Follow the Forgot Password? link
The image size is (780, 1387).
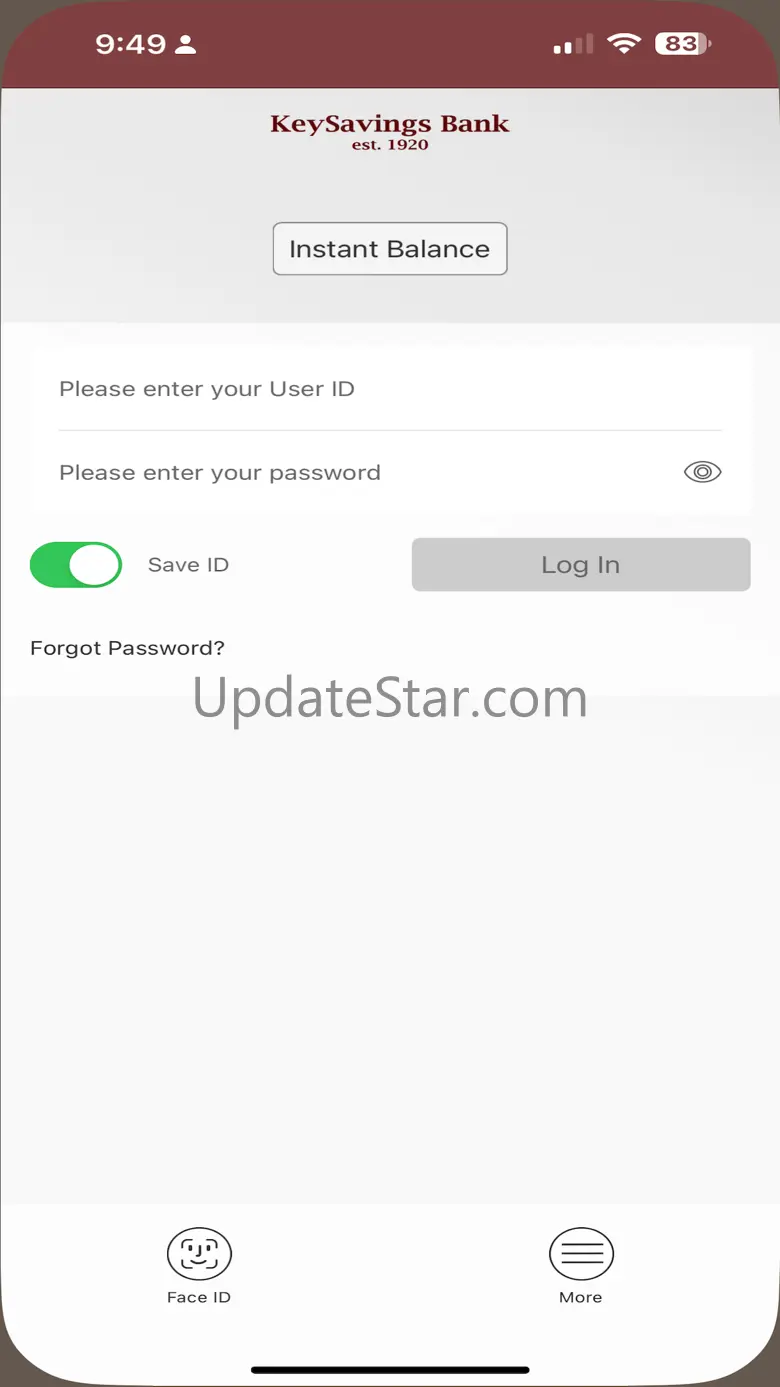(128, 648)
